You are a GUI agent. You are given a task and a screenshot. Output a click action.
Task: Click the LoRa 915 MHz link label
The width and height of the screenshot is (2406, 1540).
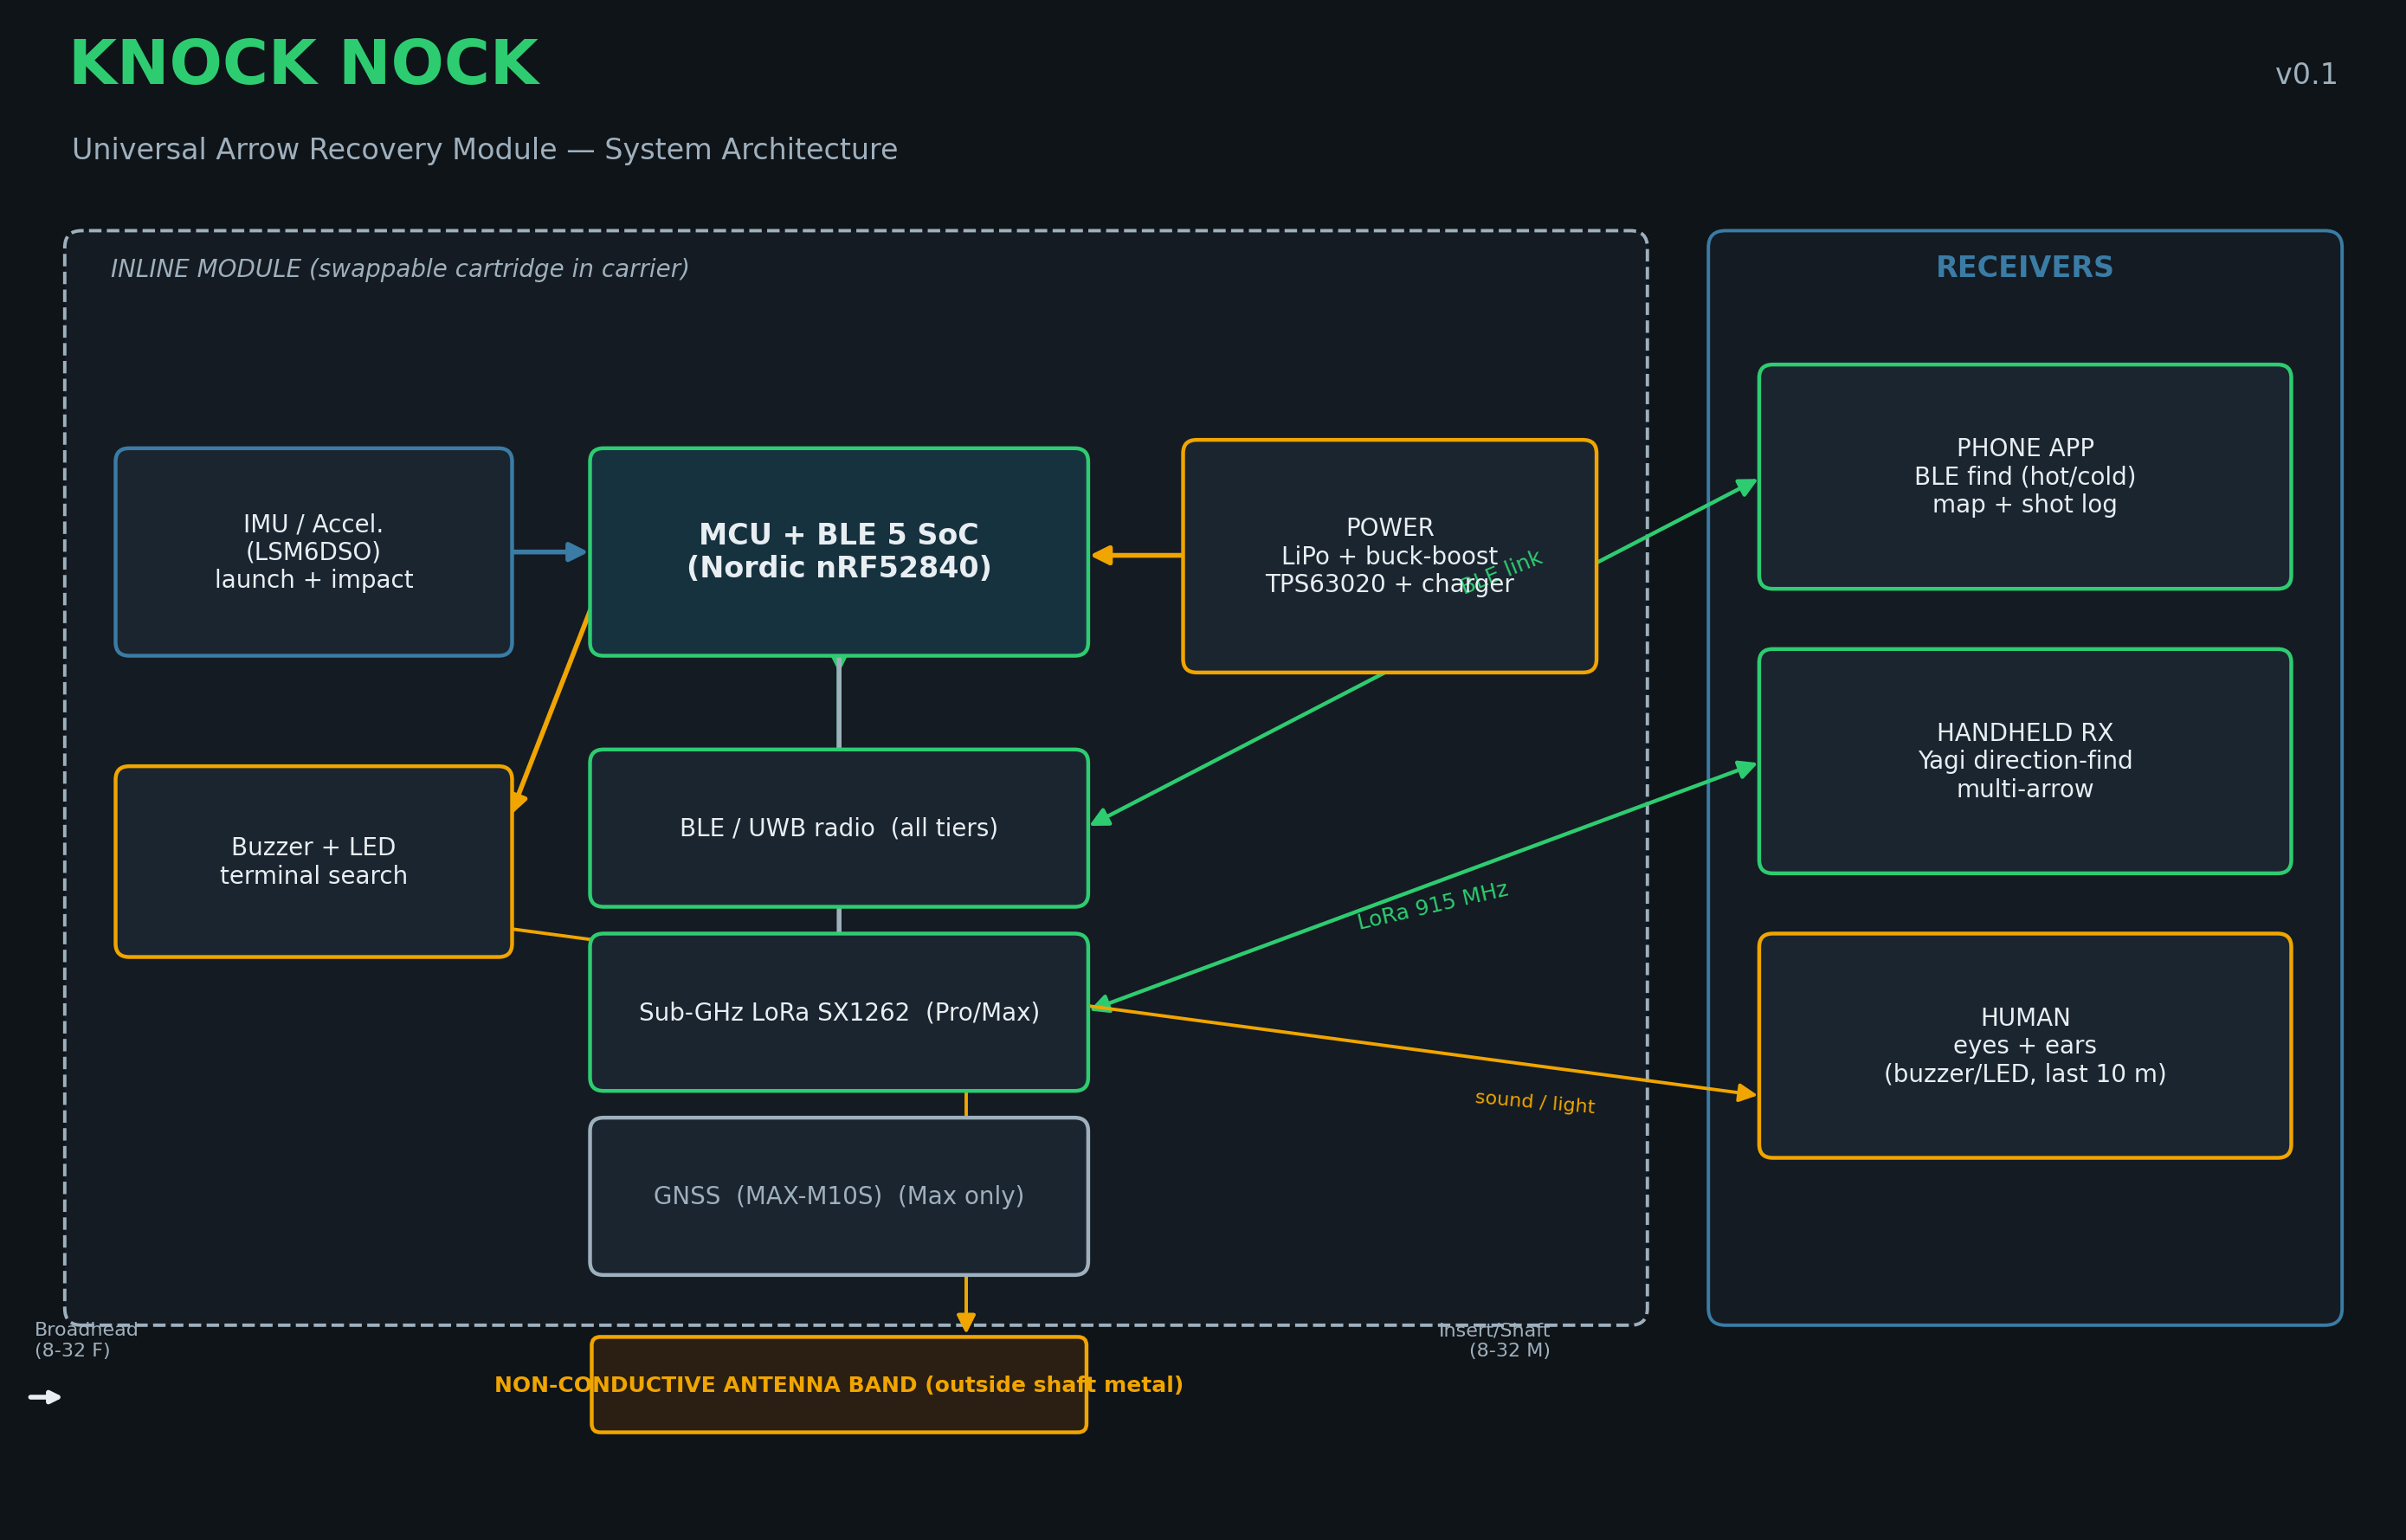[1432, 906]
